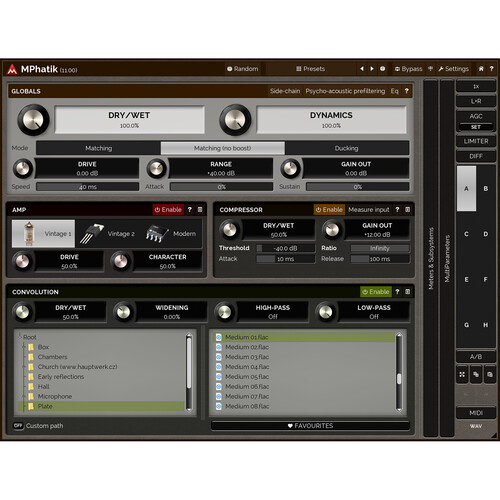Open the global help question mark at top right

click(x=491, y=69)
